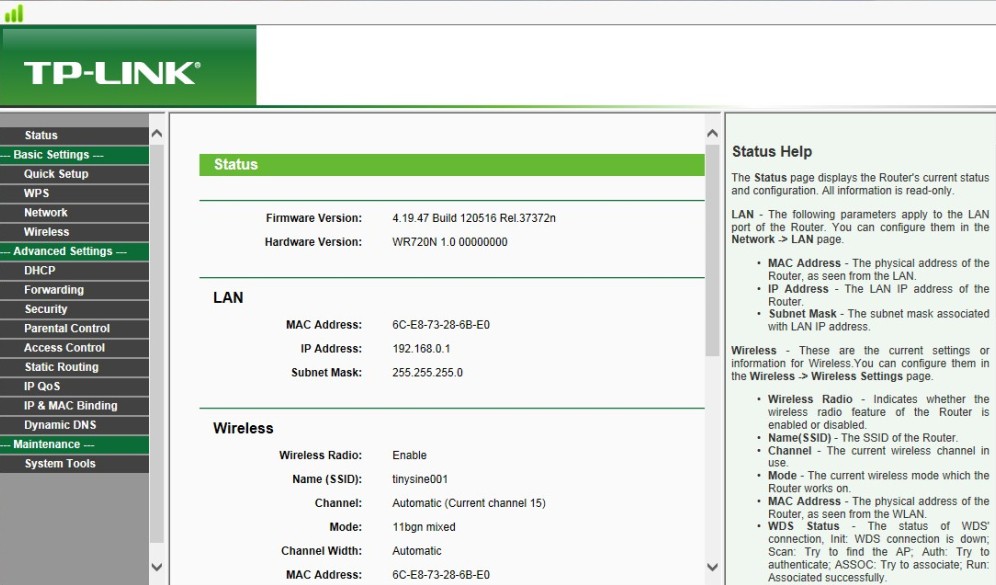Click the firmware version value 4.19.47
The width and height of the screenshot is (996, 585).
point(474,218)
